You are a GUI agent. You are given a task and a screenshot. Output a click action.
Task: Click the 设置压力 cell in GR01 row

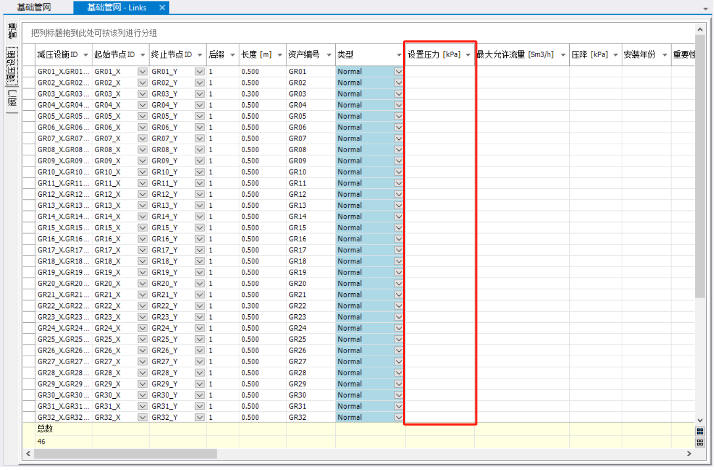[438, 72]
